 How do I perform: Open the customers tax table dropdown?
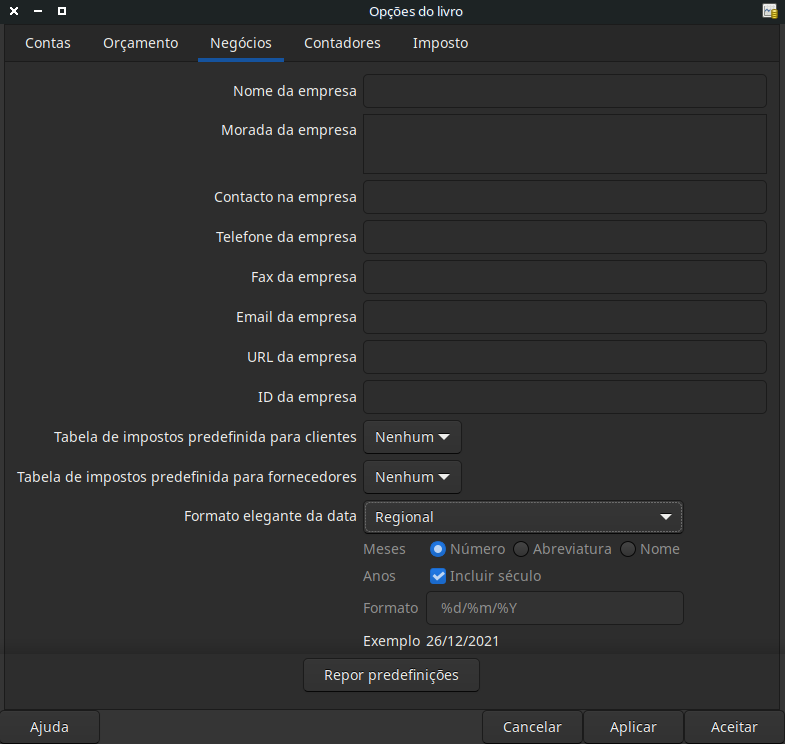[412, 437]
